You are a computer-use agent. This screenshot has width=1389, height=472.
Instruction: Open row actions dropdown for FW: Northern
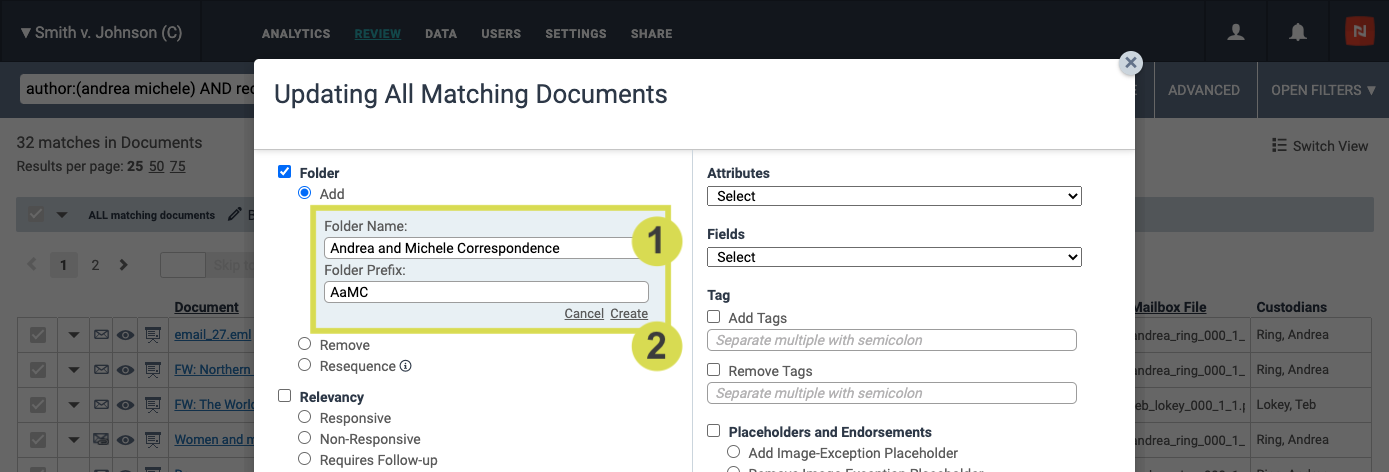pos(73,370)
